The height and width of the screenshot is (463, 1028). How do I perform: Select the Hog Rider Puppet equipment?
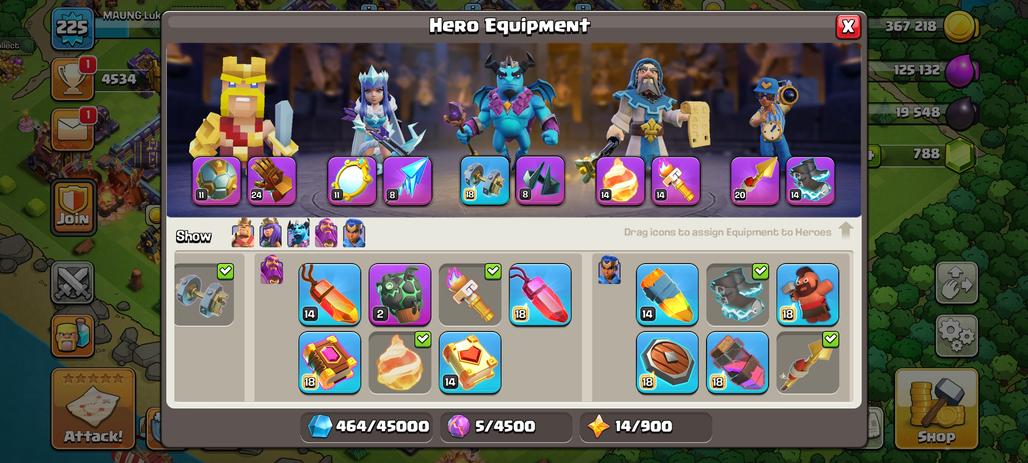pos(808,294)
